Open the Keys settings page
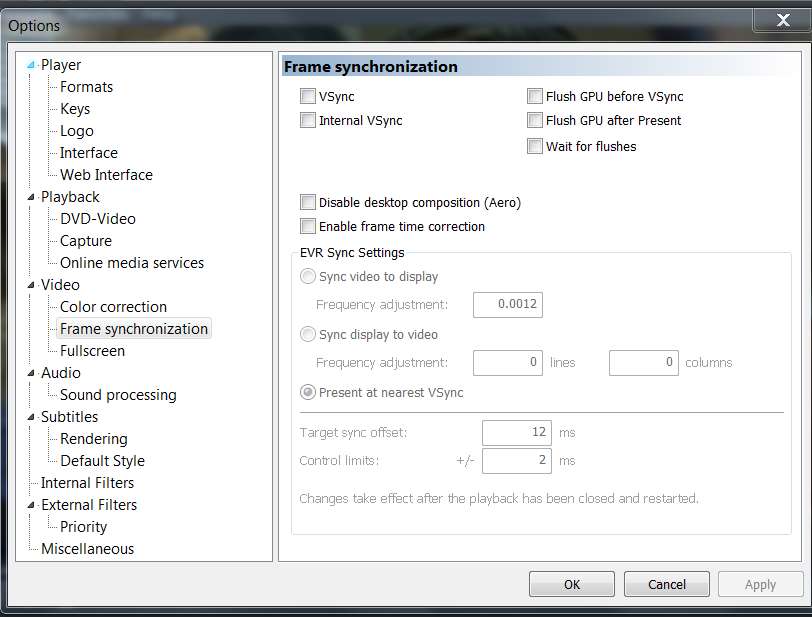This screenshot has height=617, width=812. click(x=75, y=109)
